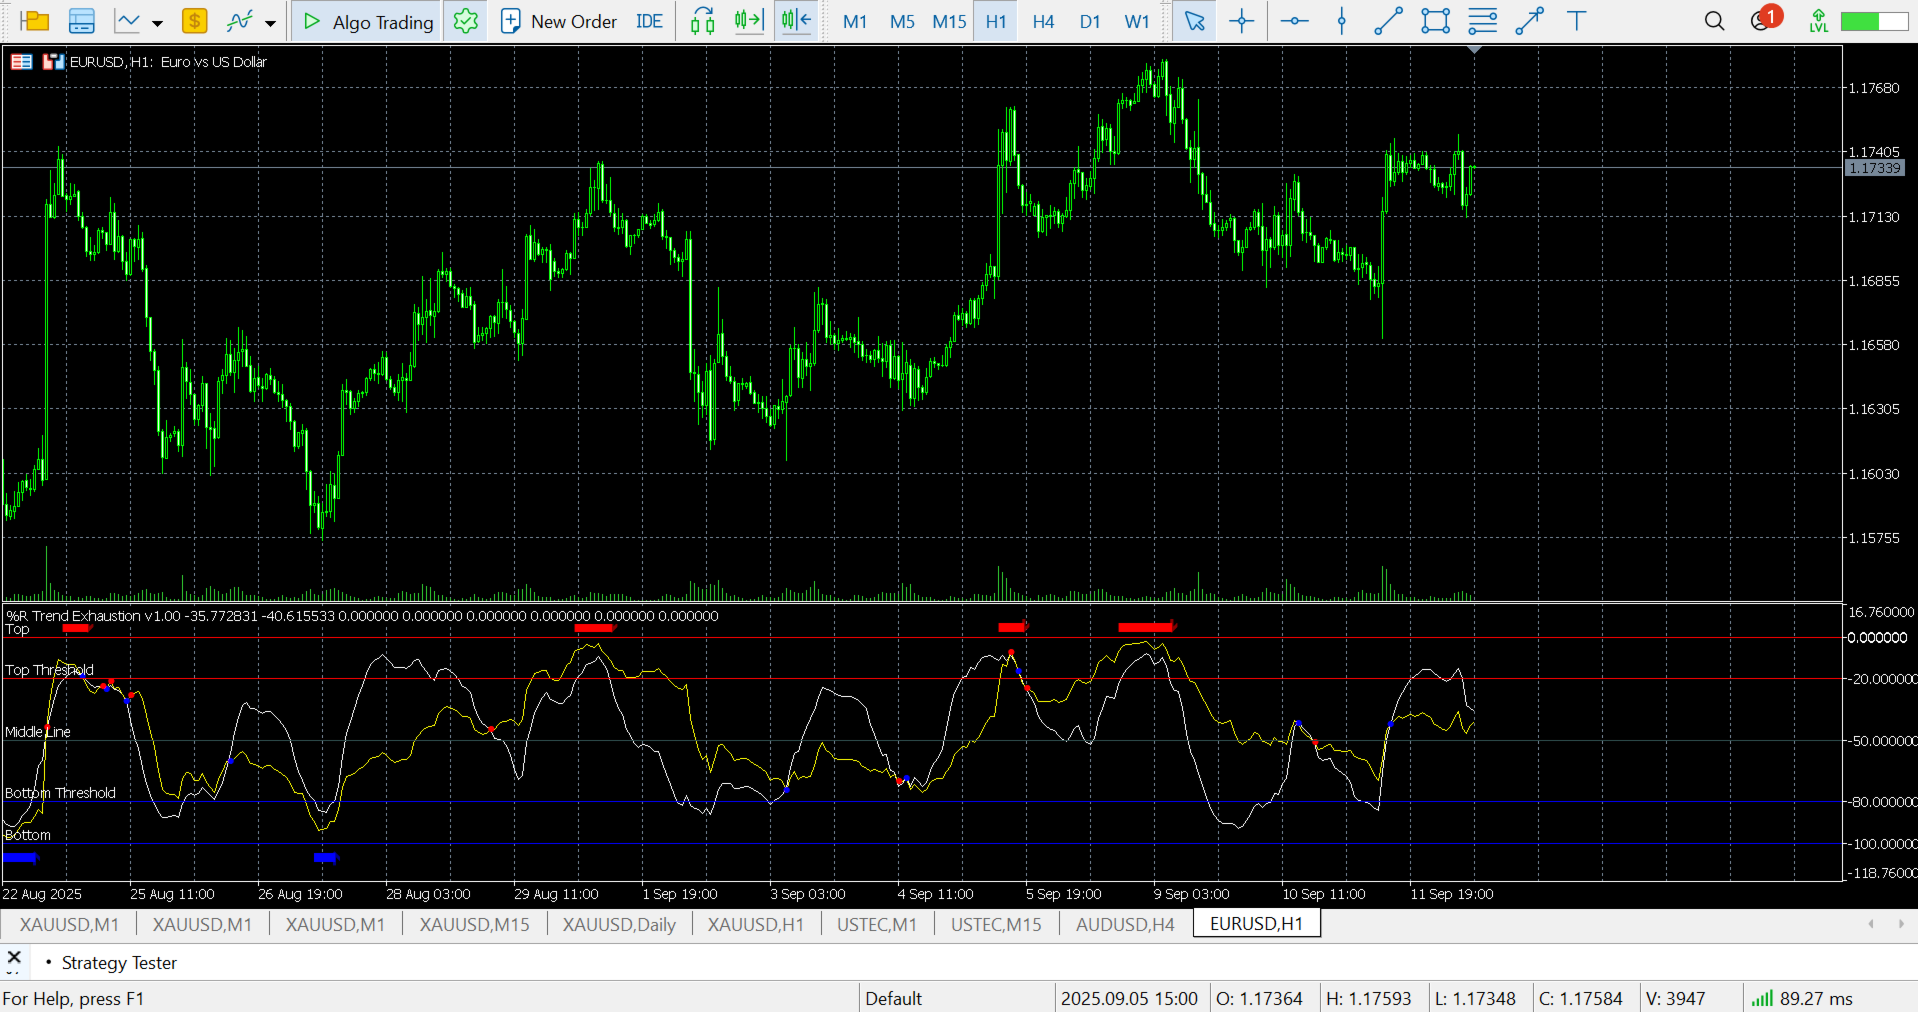
Task: Expand the chart type dropdown arrow
Action: pos(157,22)
